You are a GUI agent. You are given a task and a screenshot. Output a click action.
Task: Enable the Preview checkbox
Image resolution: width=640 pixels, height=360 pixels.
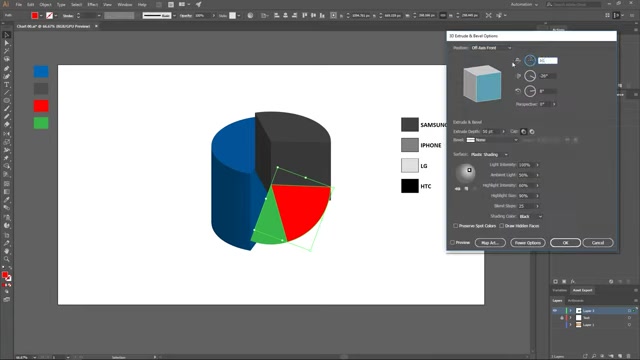(453, 242)
